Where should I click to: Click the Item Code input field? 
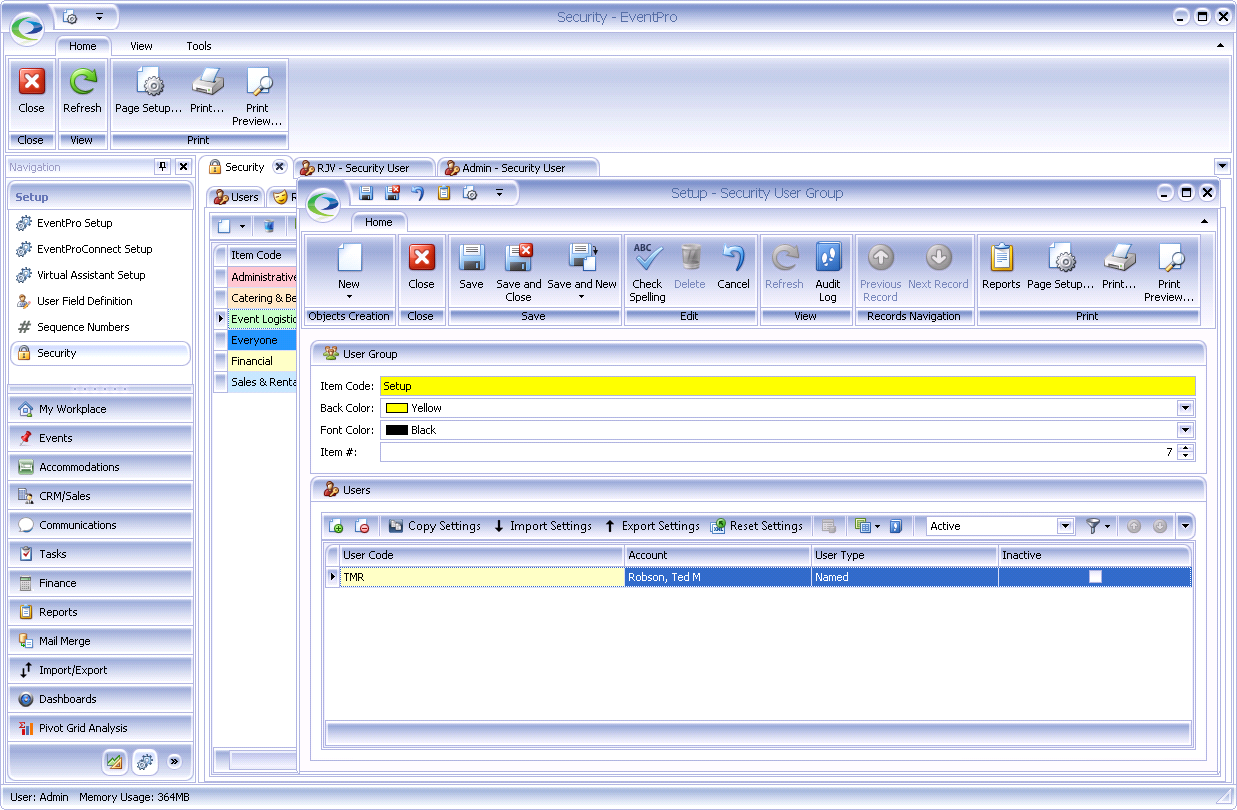[x=788, y=386]
